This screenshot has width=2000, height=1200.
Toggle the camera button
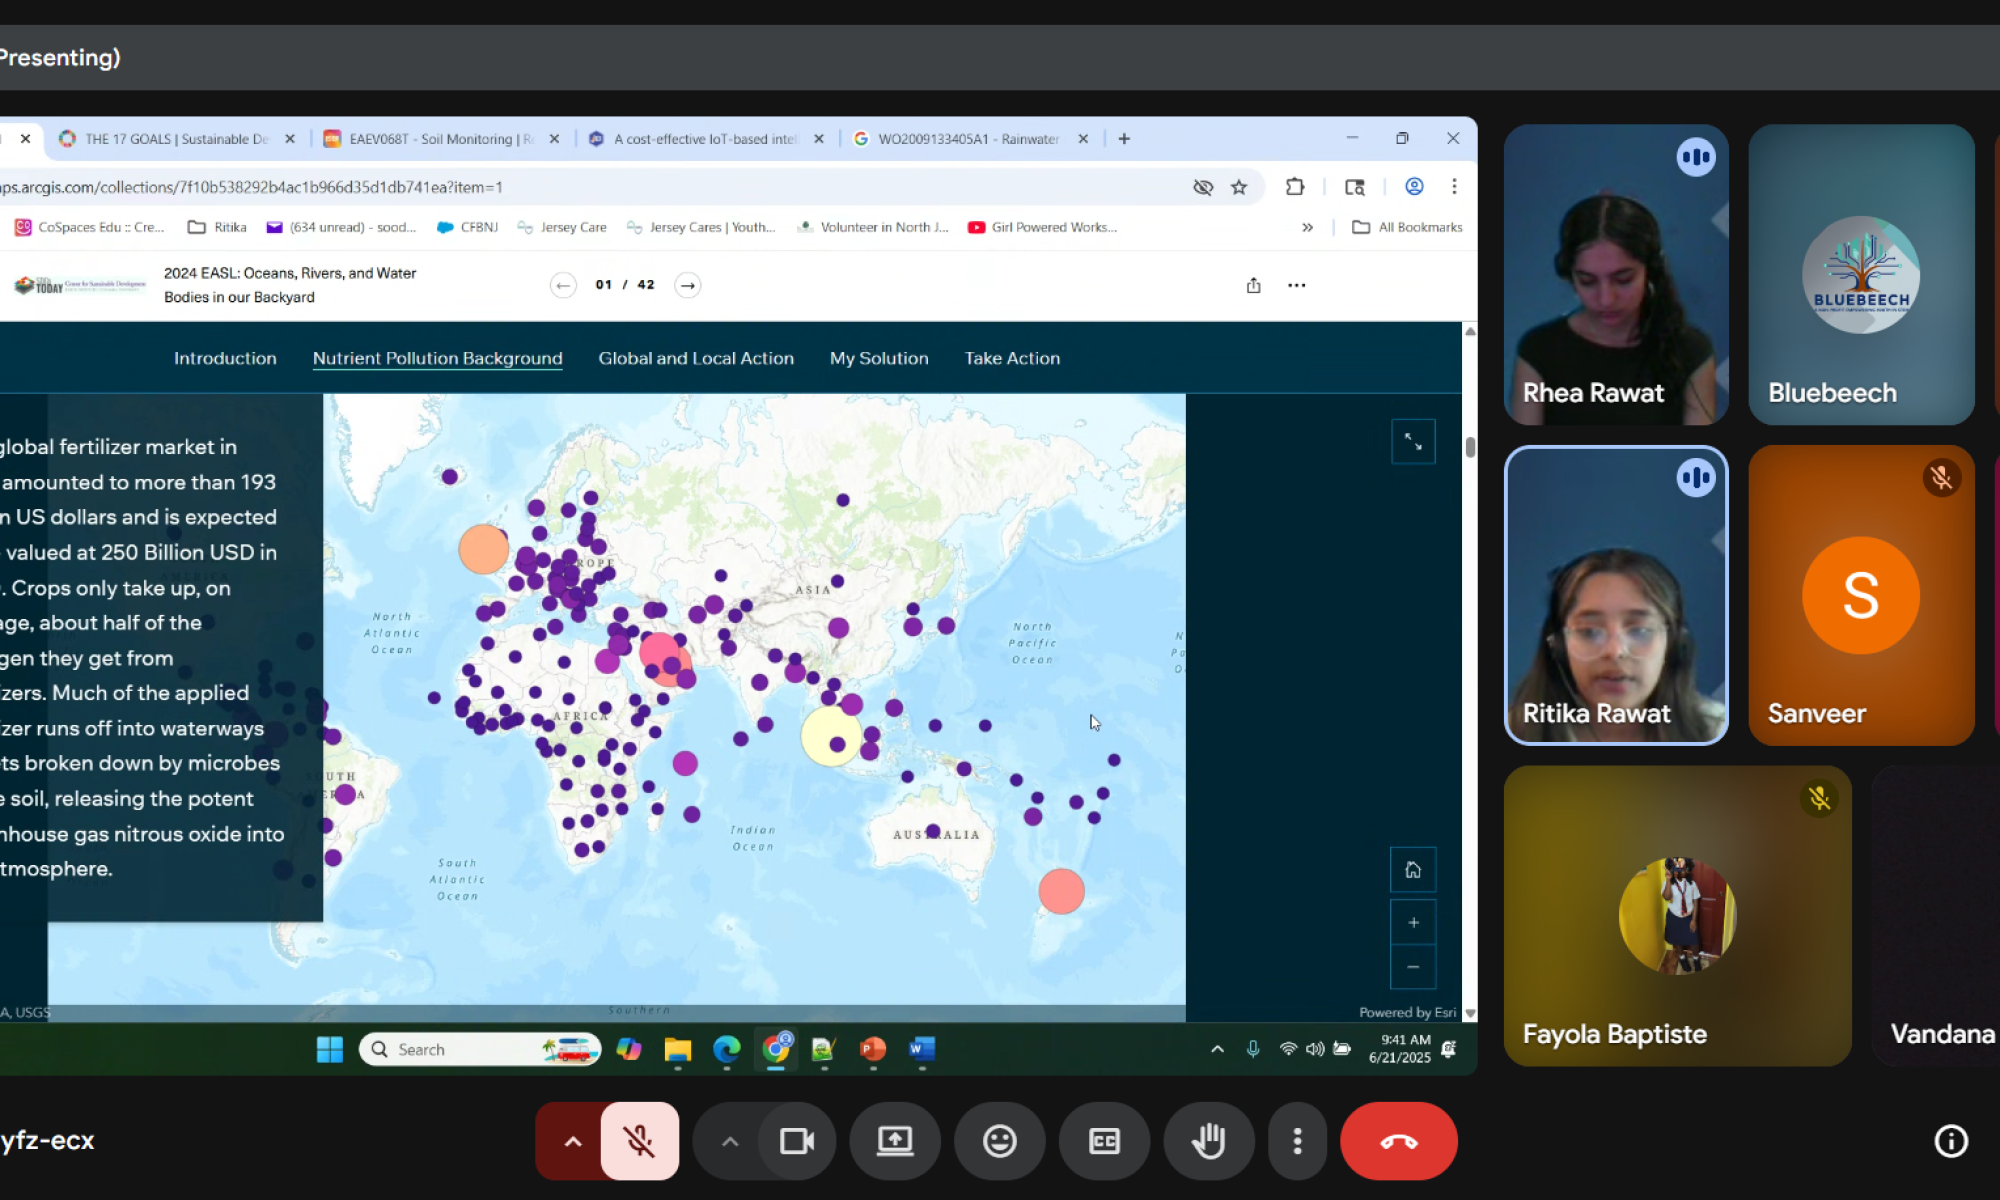pos(797,1141)
